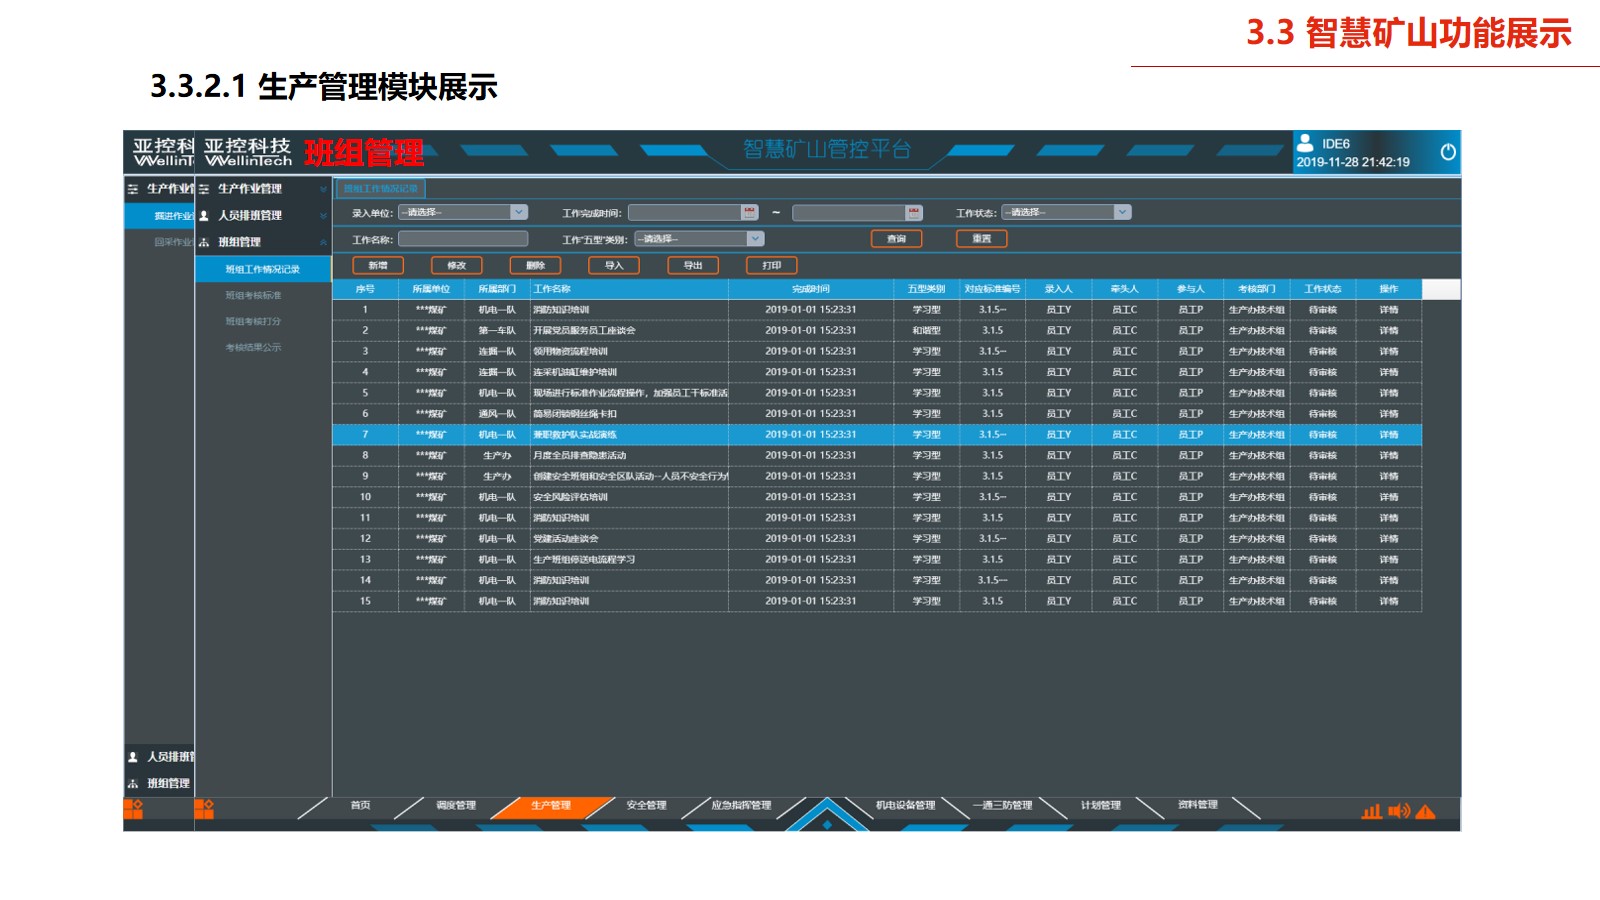Switch to 安全管理 bottom tab
Screen dimensions: 1600x900
pos(646,805)
